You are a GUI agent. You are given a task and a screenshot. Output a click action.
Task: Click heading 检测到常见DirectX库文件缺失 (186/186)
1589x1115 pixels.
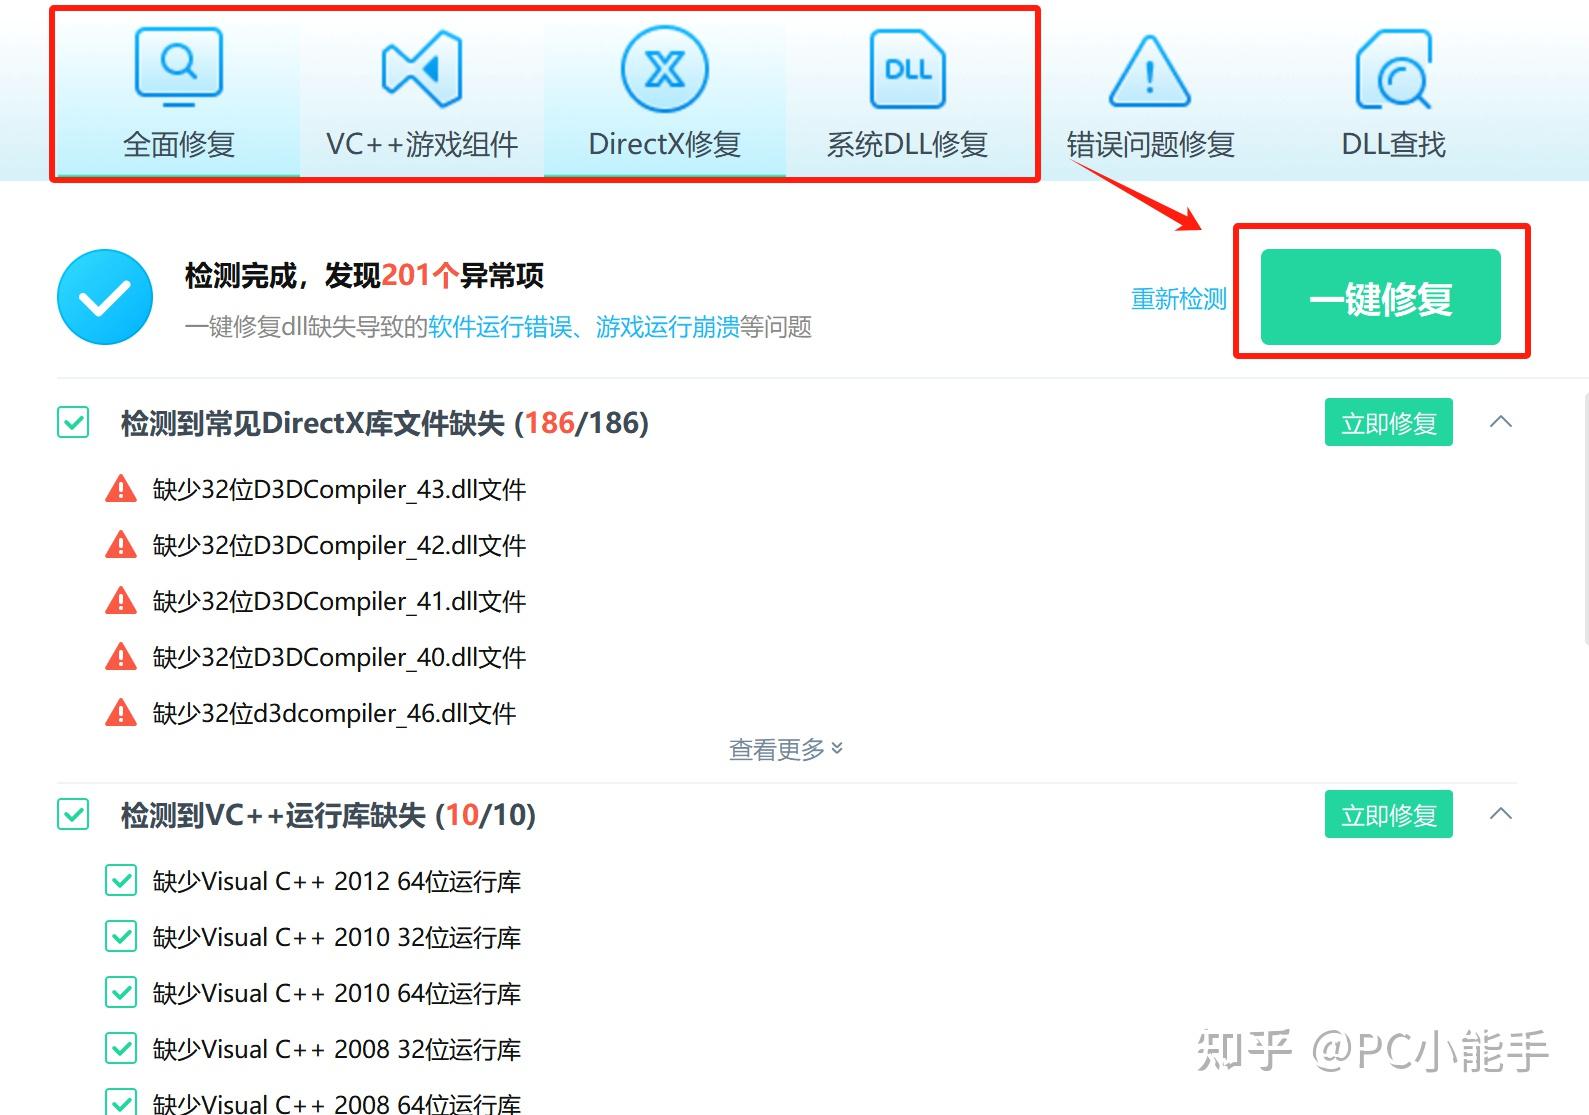point(385,423)
